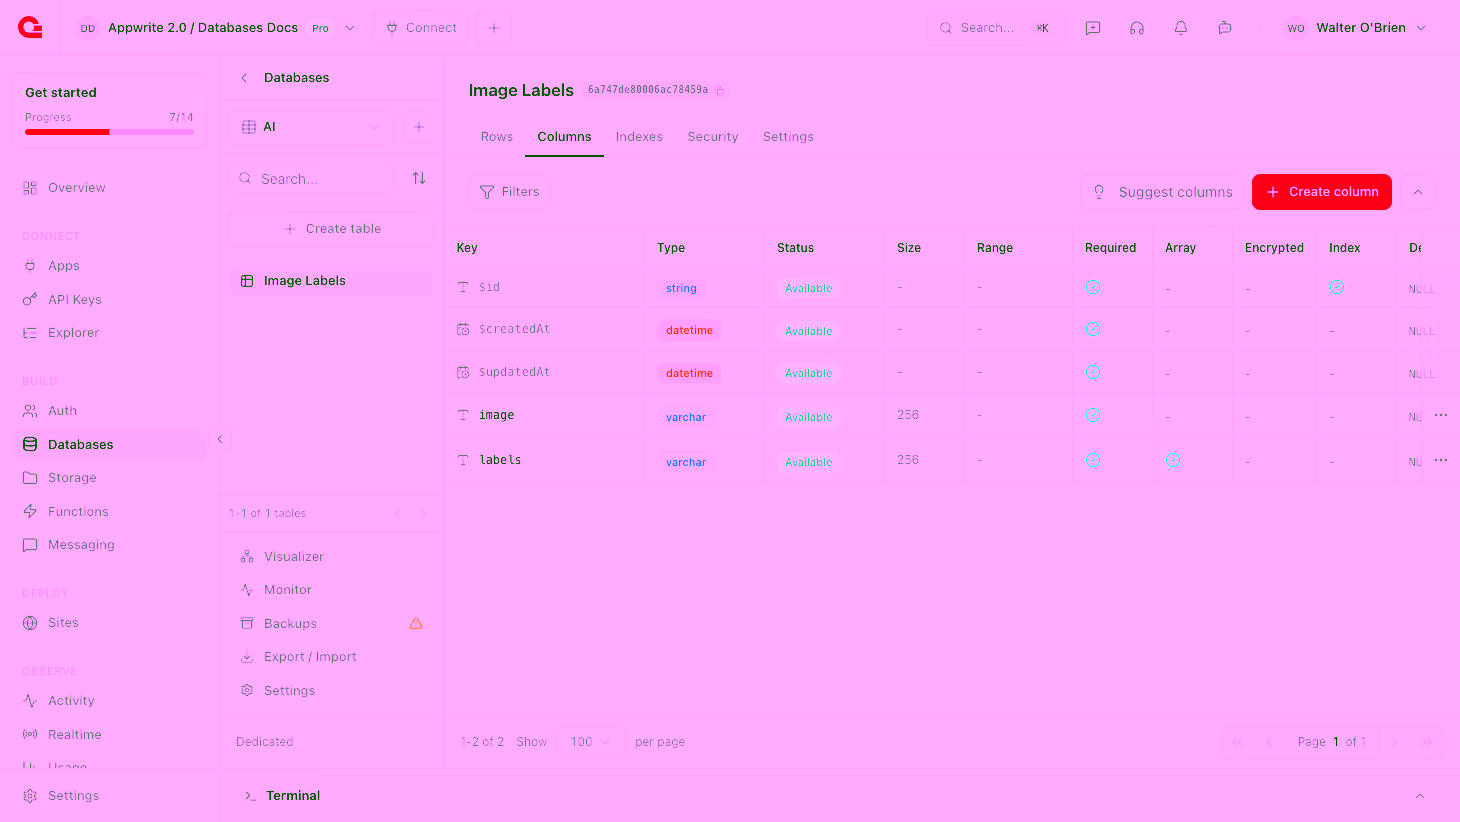The width and height of the screenshot is (1460, 822).
Task: Open the rows per page 100 dropdown
Action: click(590, 742)
